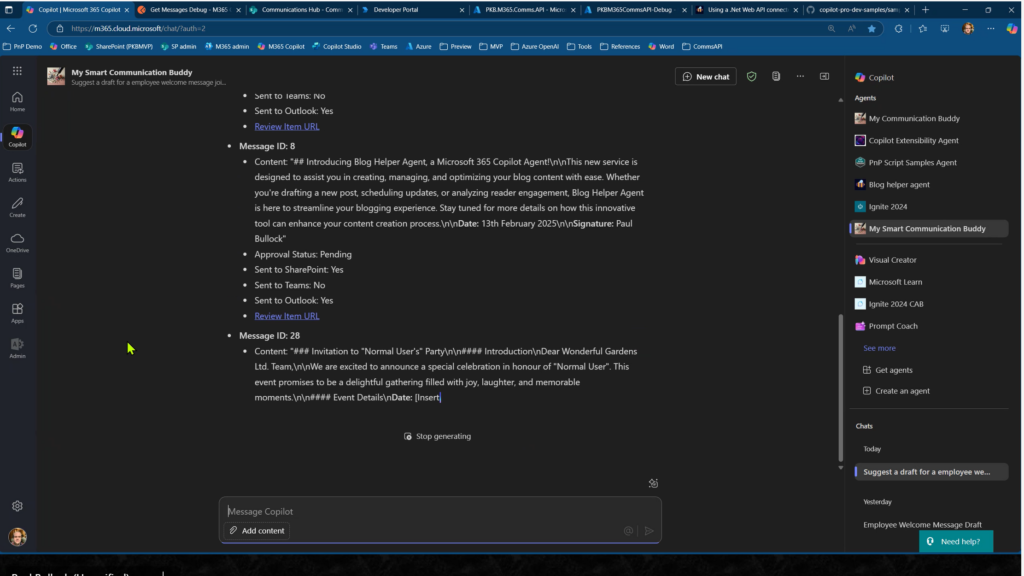This screenshot has width=1024, height=576.
Task: Click Get agents in the side panel
Action: point(887,370)
